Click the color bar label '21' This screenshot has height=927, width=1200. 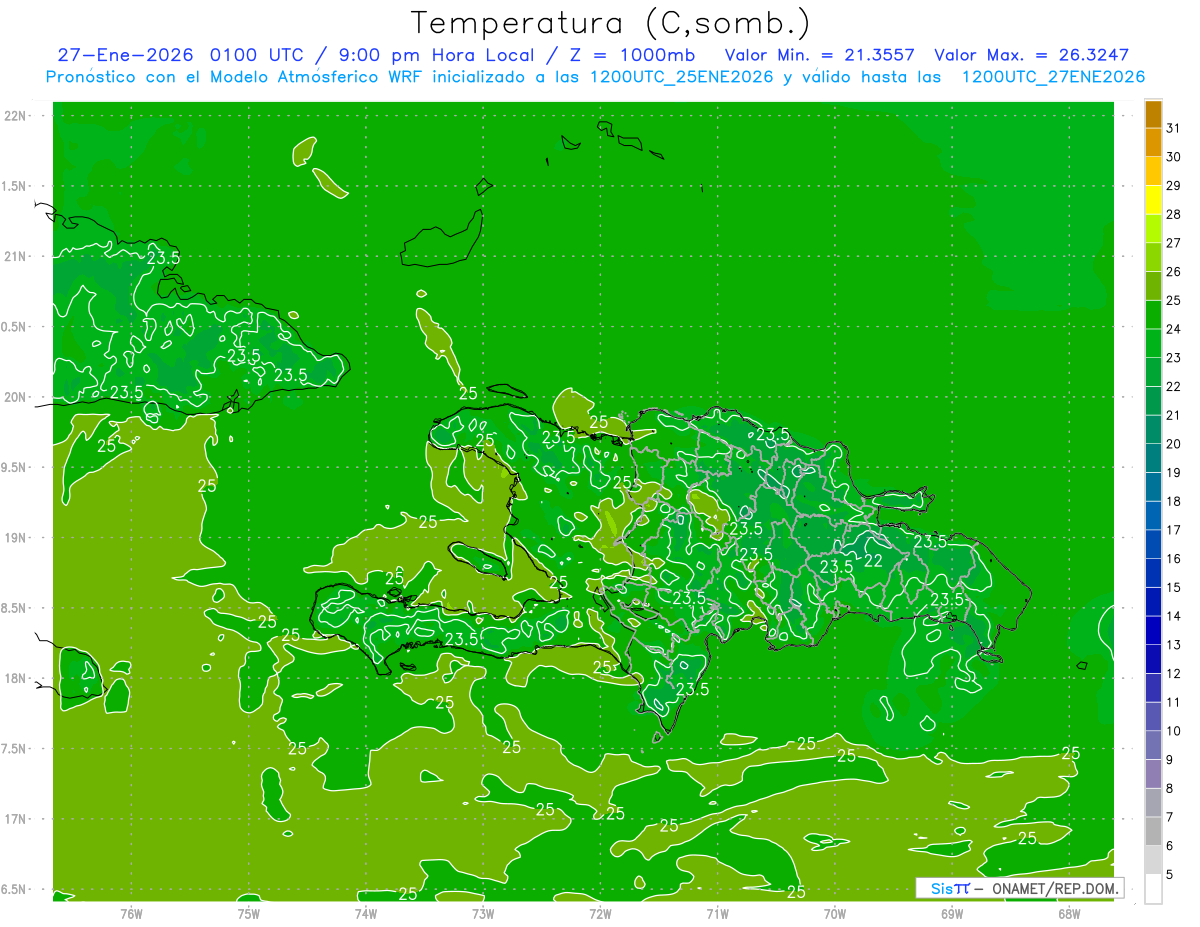(x=1174, y=415)
